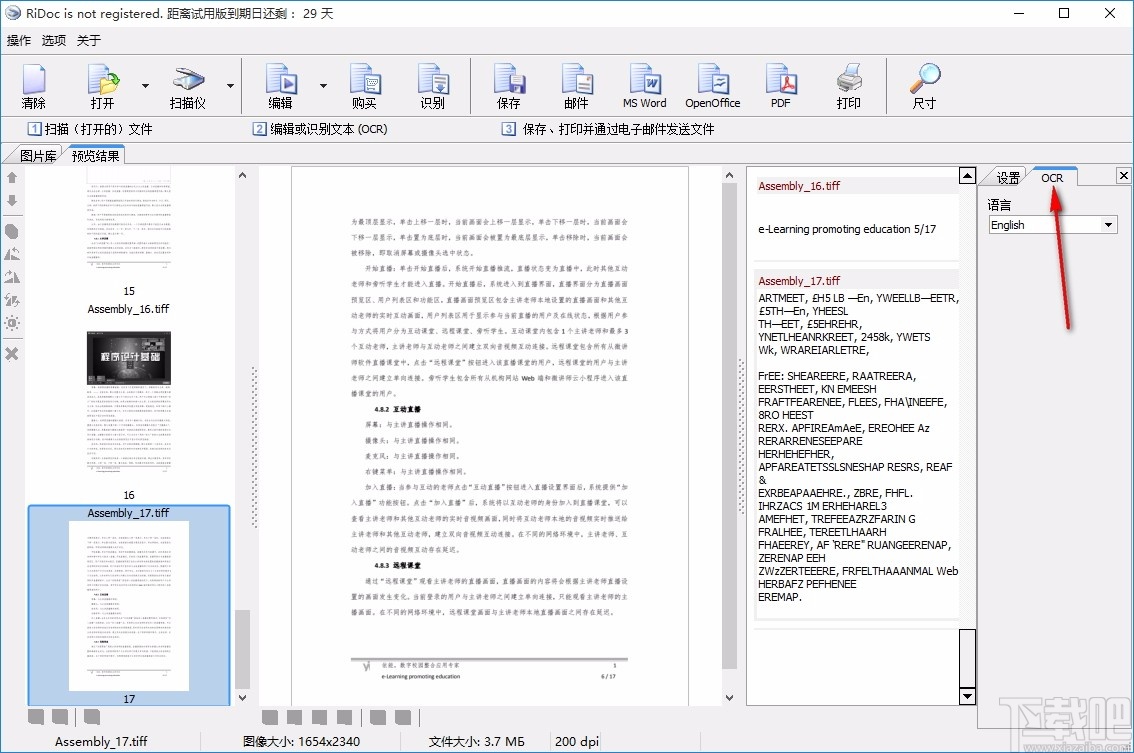This screenshot has height=753, width=1134.
Task: Export to MS Word
Action: click(644, 86)
